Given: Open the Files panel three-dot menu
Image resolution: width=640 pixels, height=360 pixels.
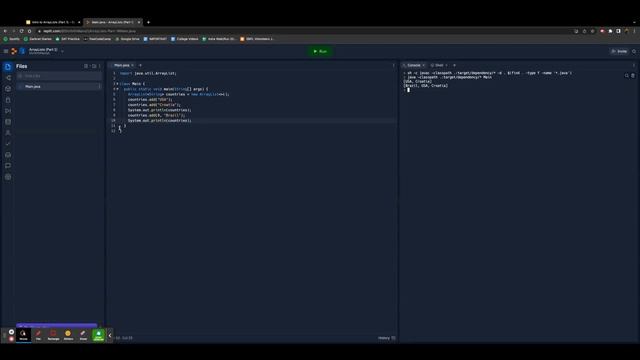Looking at the screenshot, I should [100, 66].
